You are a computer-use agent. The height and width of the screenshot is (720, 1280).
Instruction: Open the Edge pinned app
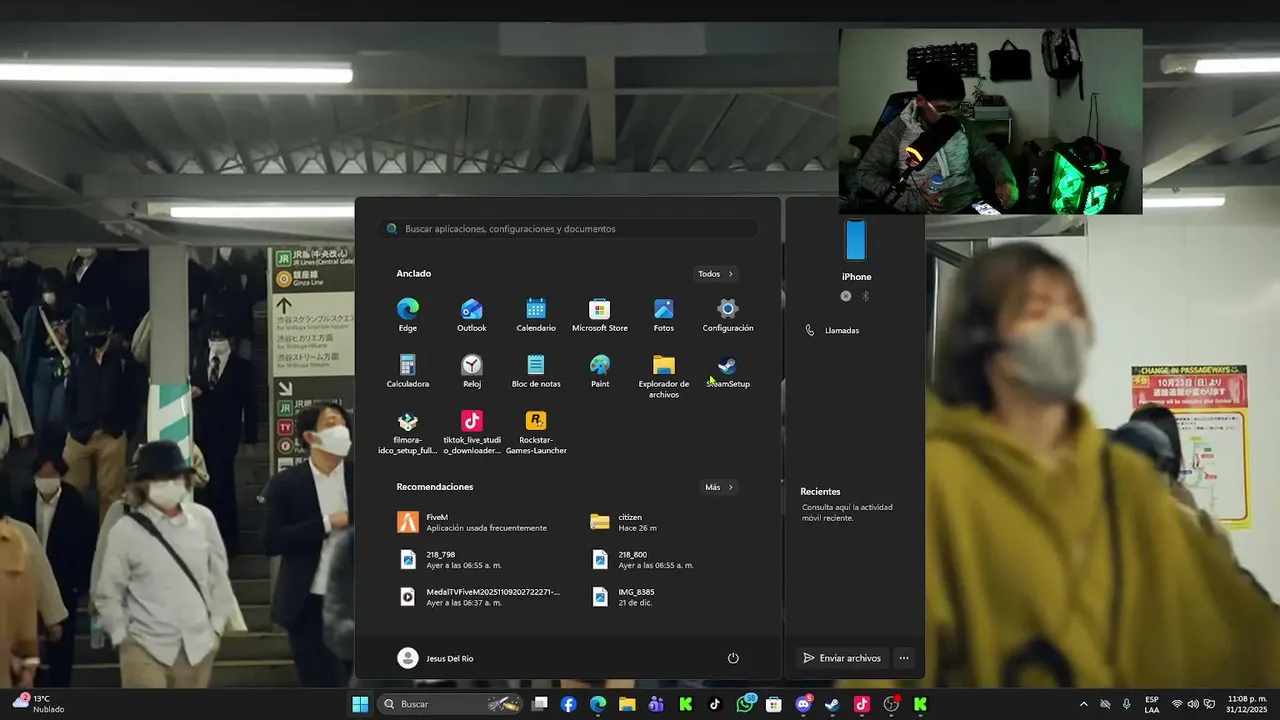pyautogui.click(x=408, y=315)
